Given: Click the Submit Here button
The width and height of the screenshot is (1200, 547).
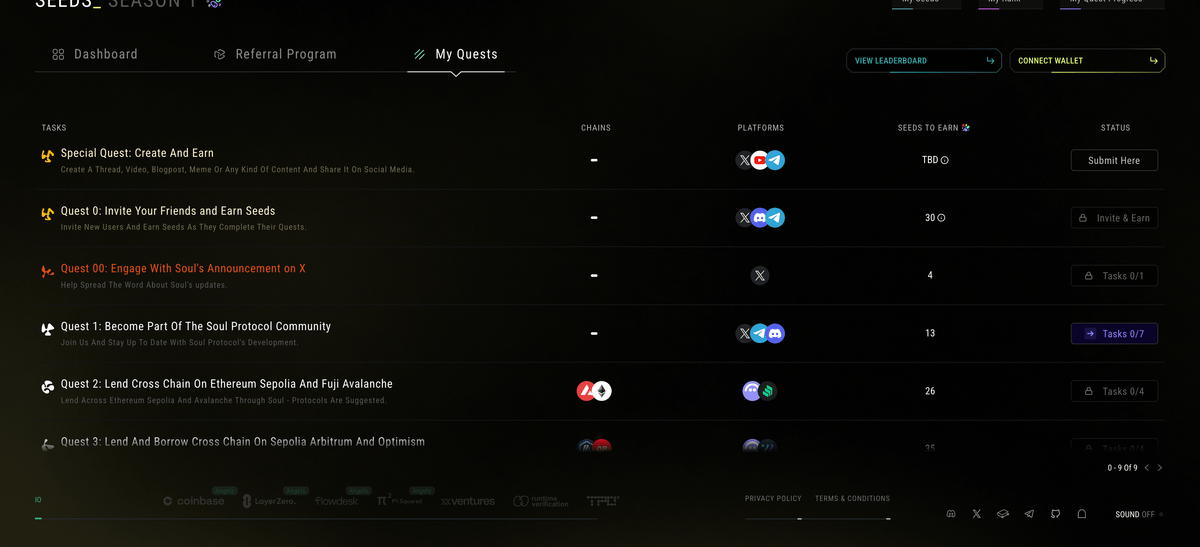Looking at the screenshot, I should click(x=1114, y=160).
